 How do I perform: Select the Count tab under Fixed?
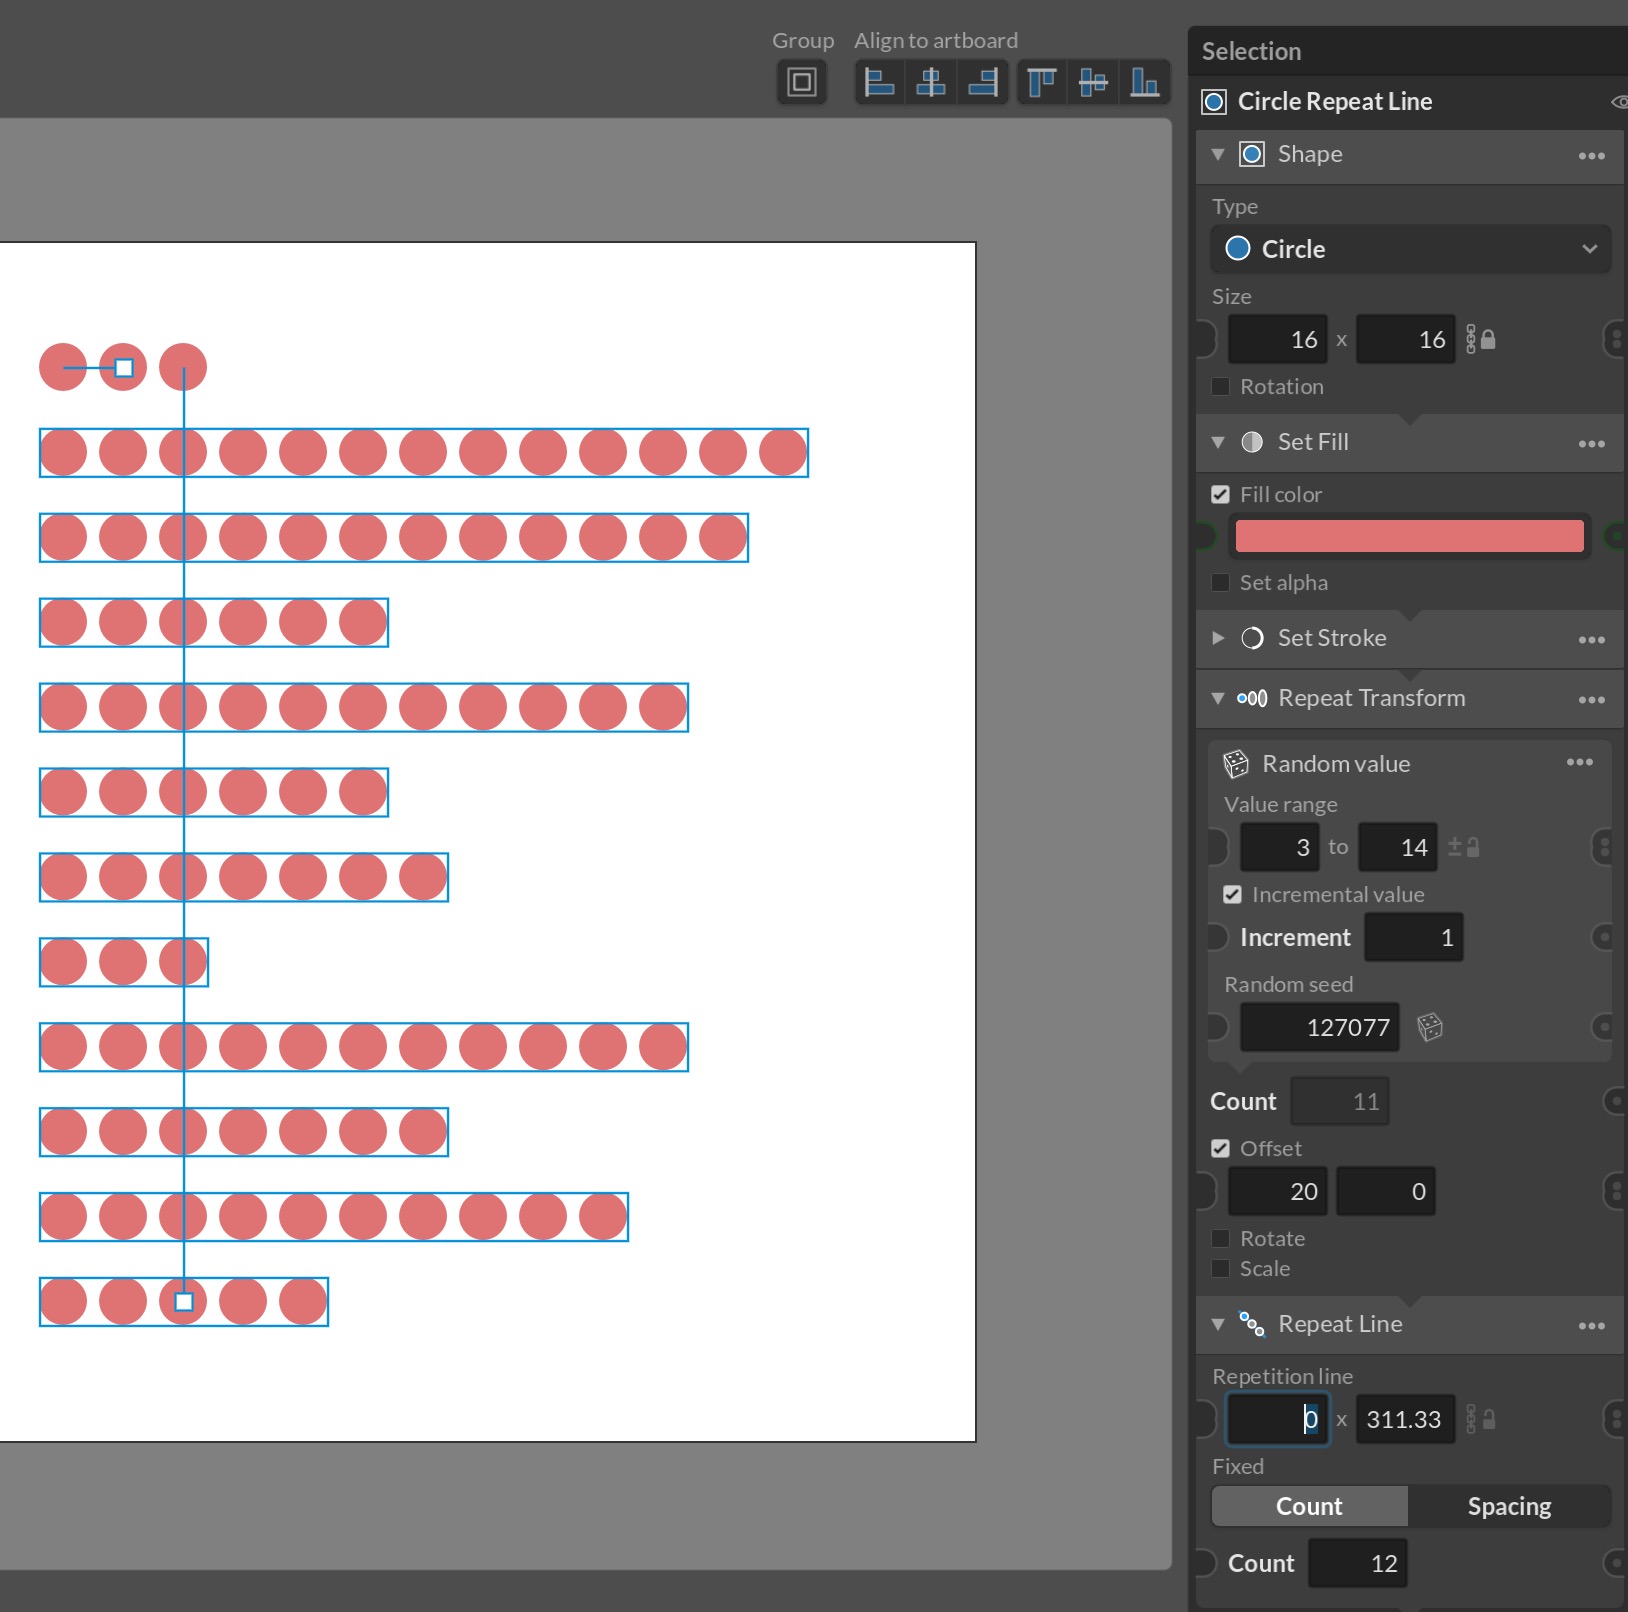(1309, 1506)
